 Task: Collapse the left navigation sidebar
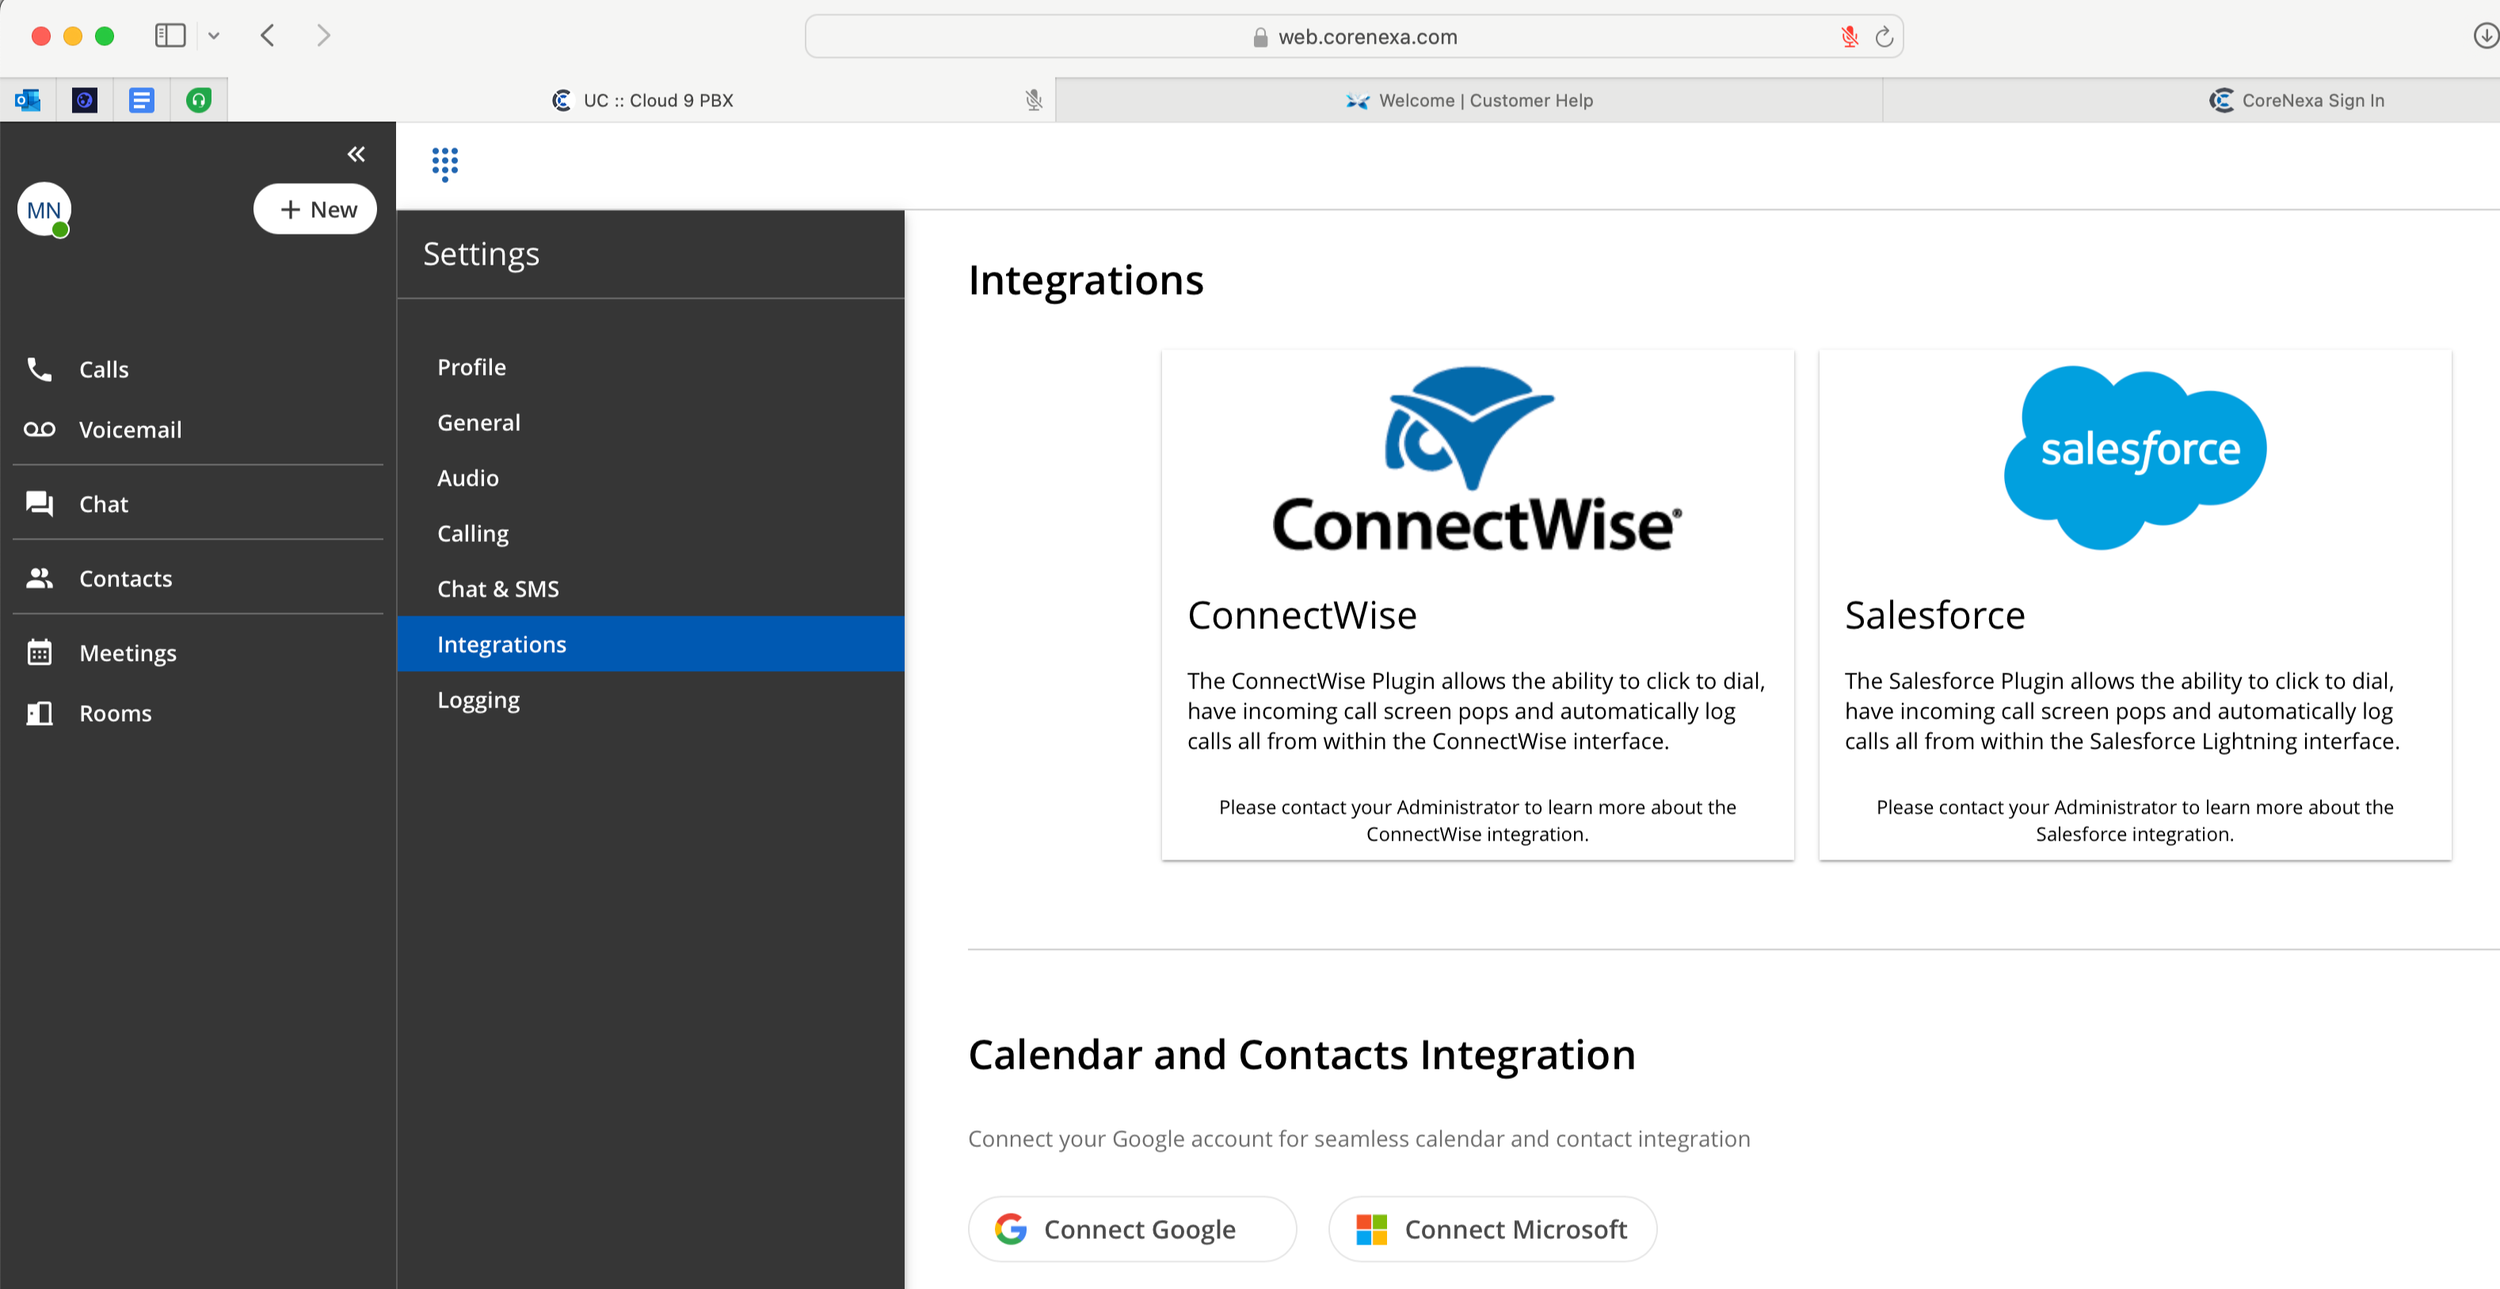[x=356, y=154]
